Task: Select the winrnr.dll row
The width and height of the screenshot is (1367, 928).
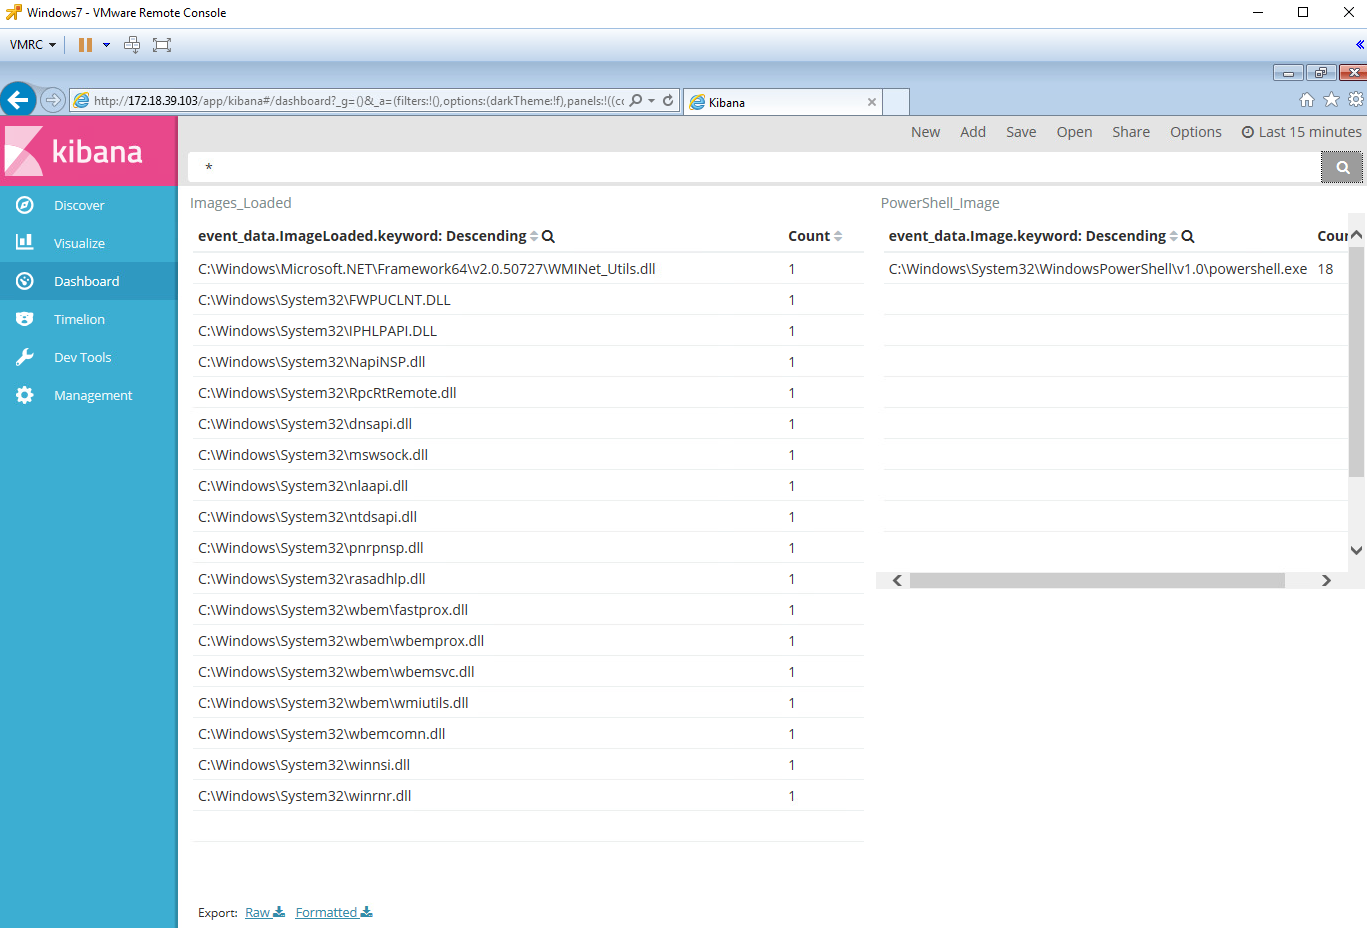Action: pos(528,796)
